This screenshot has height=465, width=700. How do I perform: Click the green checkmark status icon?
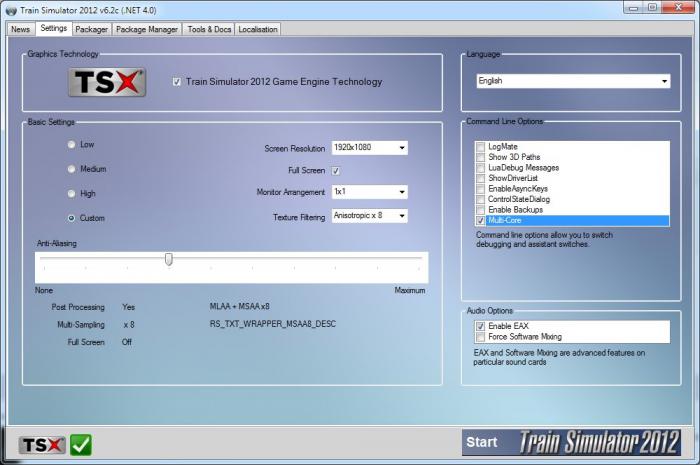pos(81,445)
